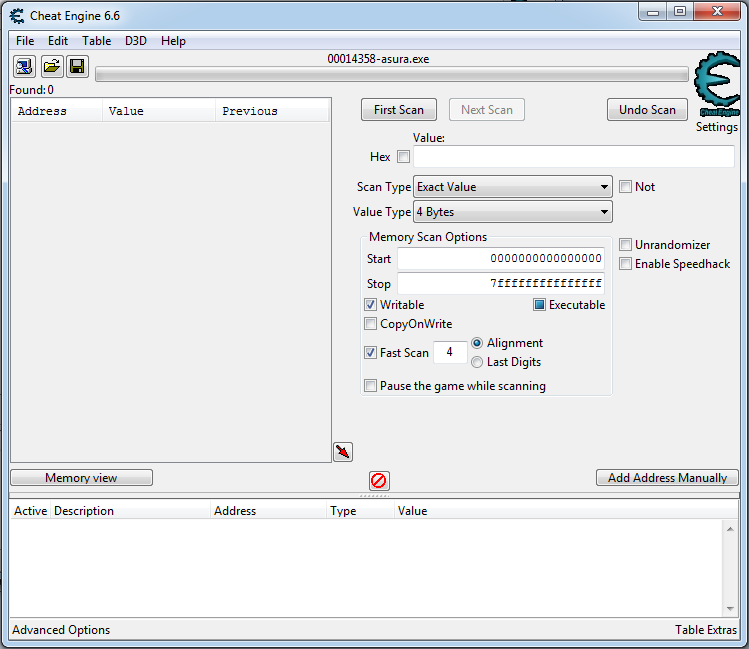Click the Settings label
Screen dimensions: 749x649
(717, 127)
